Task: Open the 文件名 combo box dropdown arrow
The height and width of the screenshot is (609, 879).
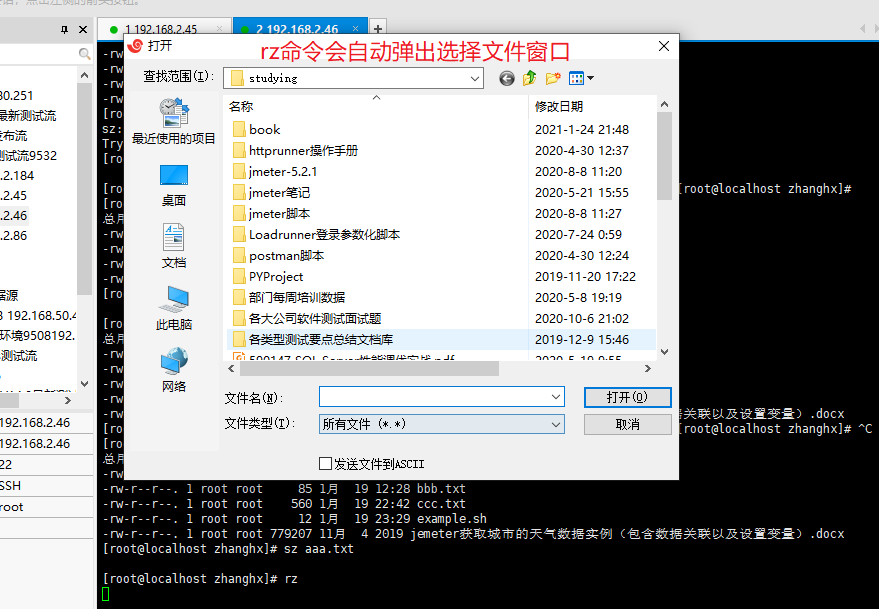Action: (x=555, y=397)
